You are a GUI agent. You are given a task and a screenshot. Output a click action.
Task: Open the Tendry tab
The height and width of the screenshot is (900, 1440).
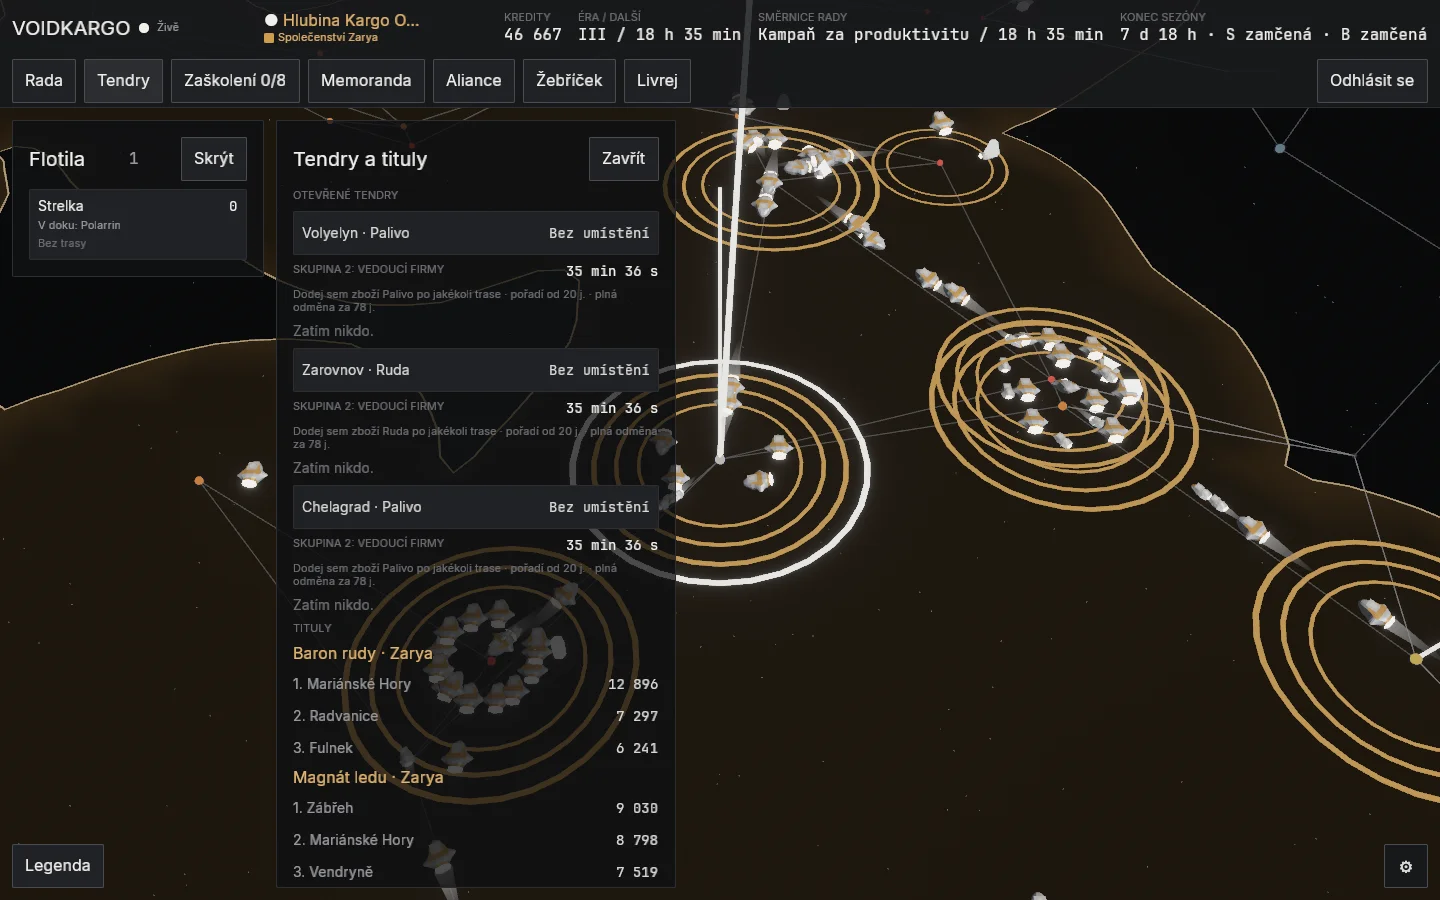(x=123, y=81)
